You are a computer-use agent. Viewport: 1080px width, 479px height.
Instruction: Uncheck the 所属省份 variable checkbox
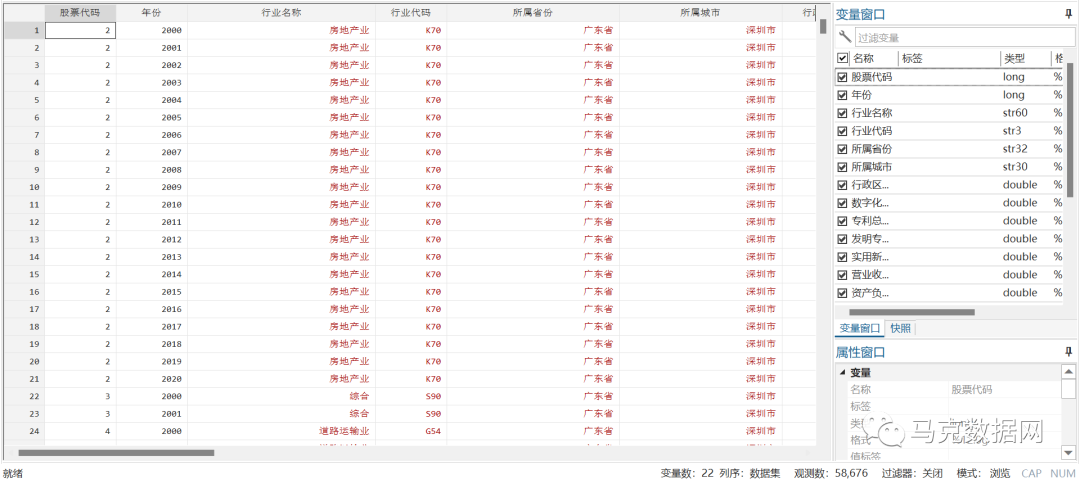coord(842,149)
